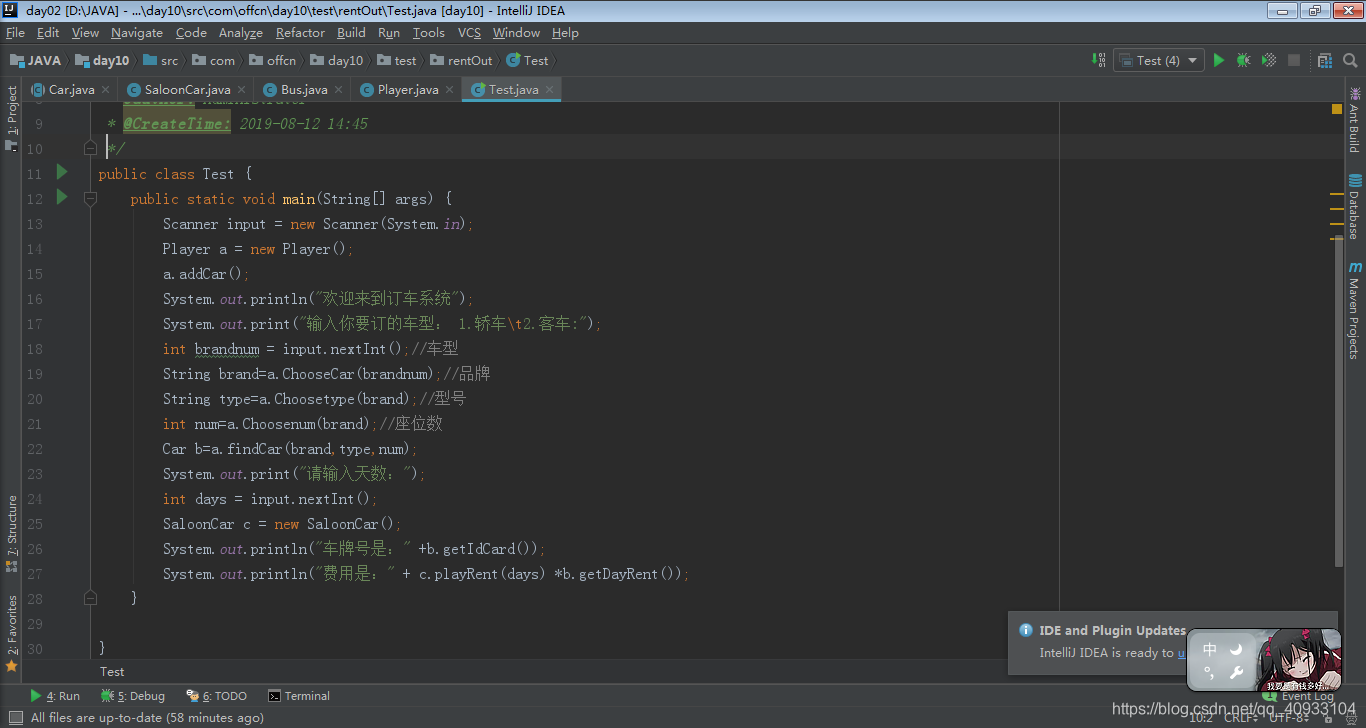This screenshot has width=1366, height=728.
Task: Click the rentOut breadcrumb in navigation bar
Action: coord(461,60)
